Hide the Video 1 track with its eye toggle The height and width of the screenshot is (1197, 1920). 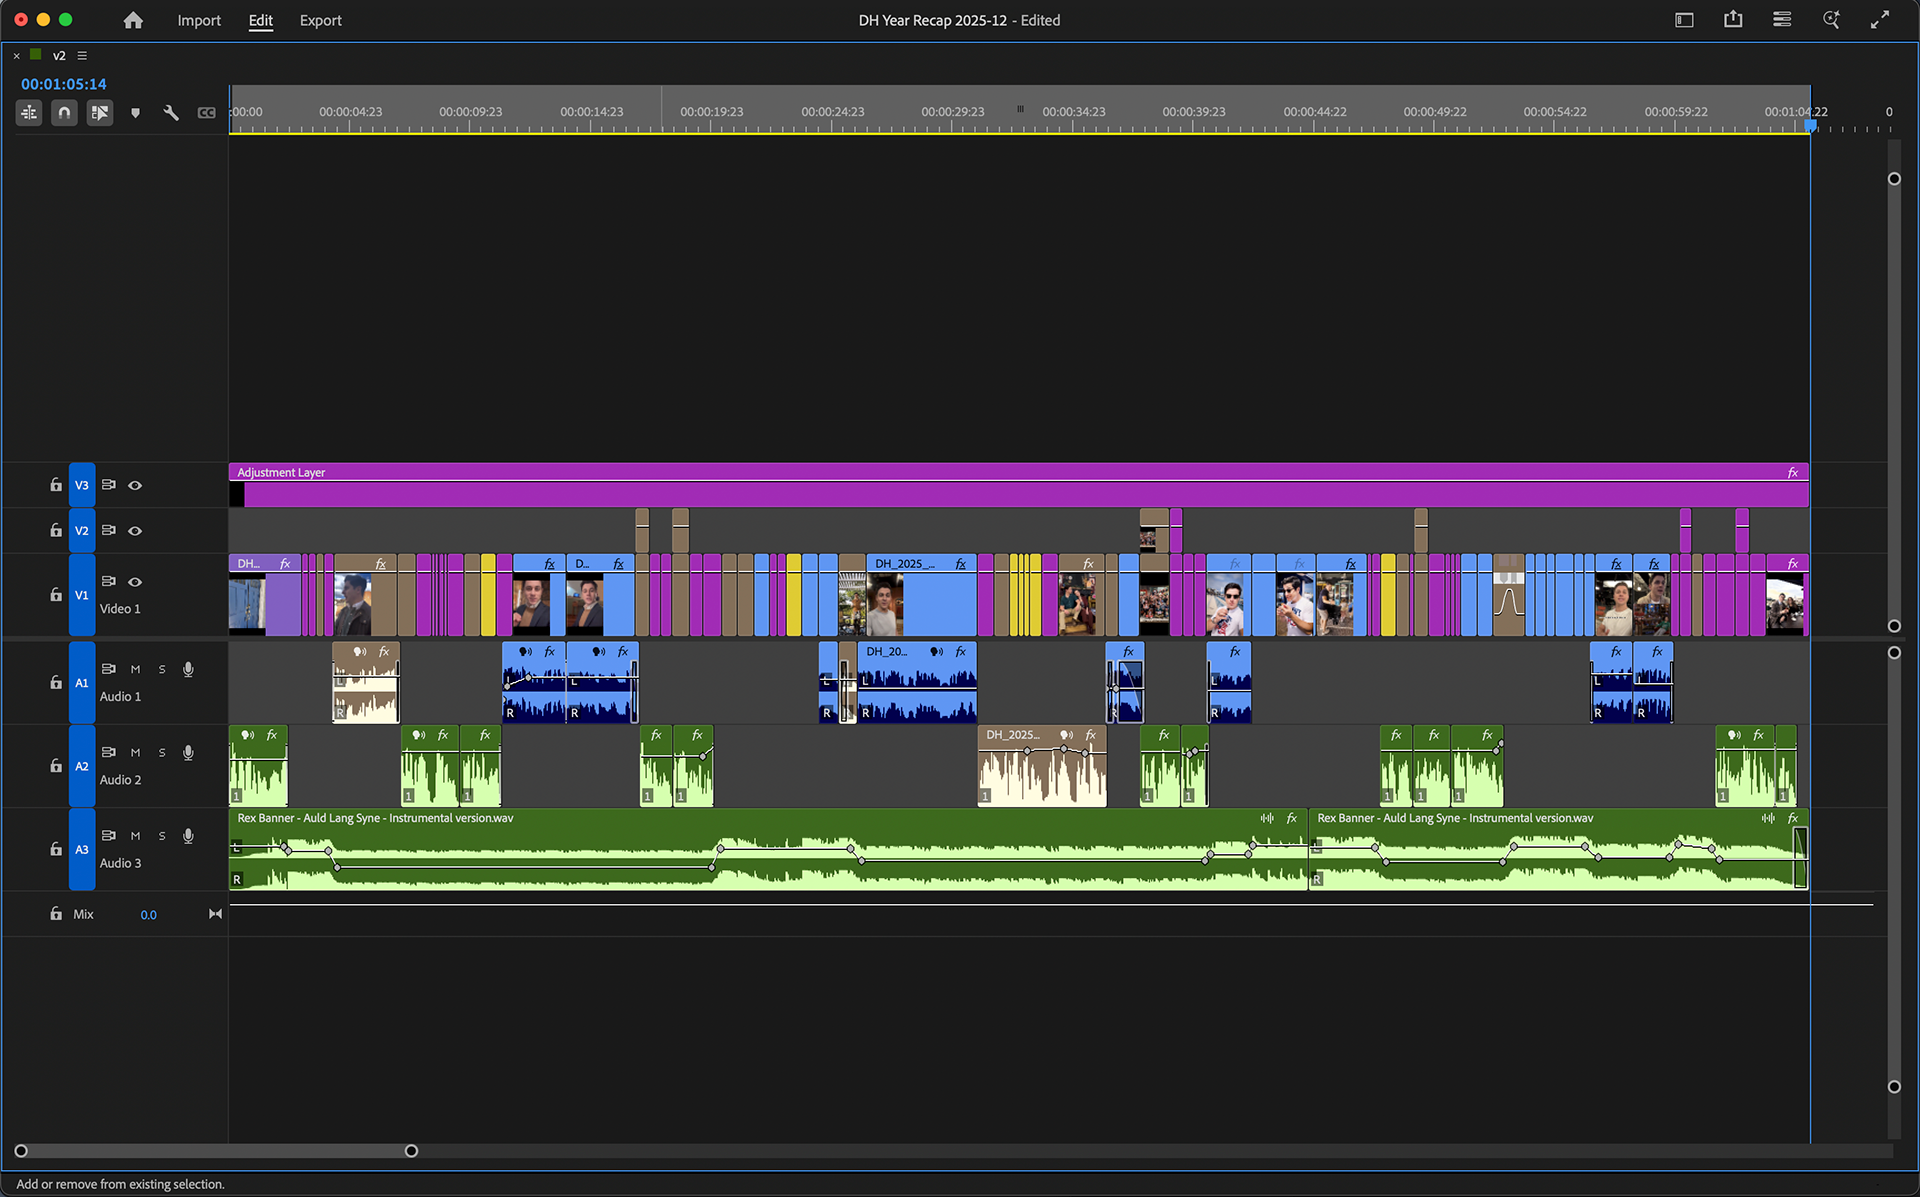pos(135,582)
